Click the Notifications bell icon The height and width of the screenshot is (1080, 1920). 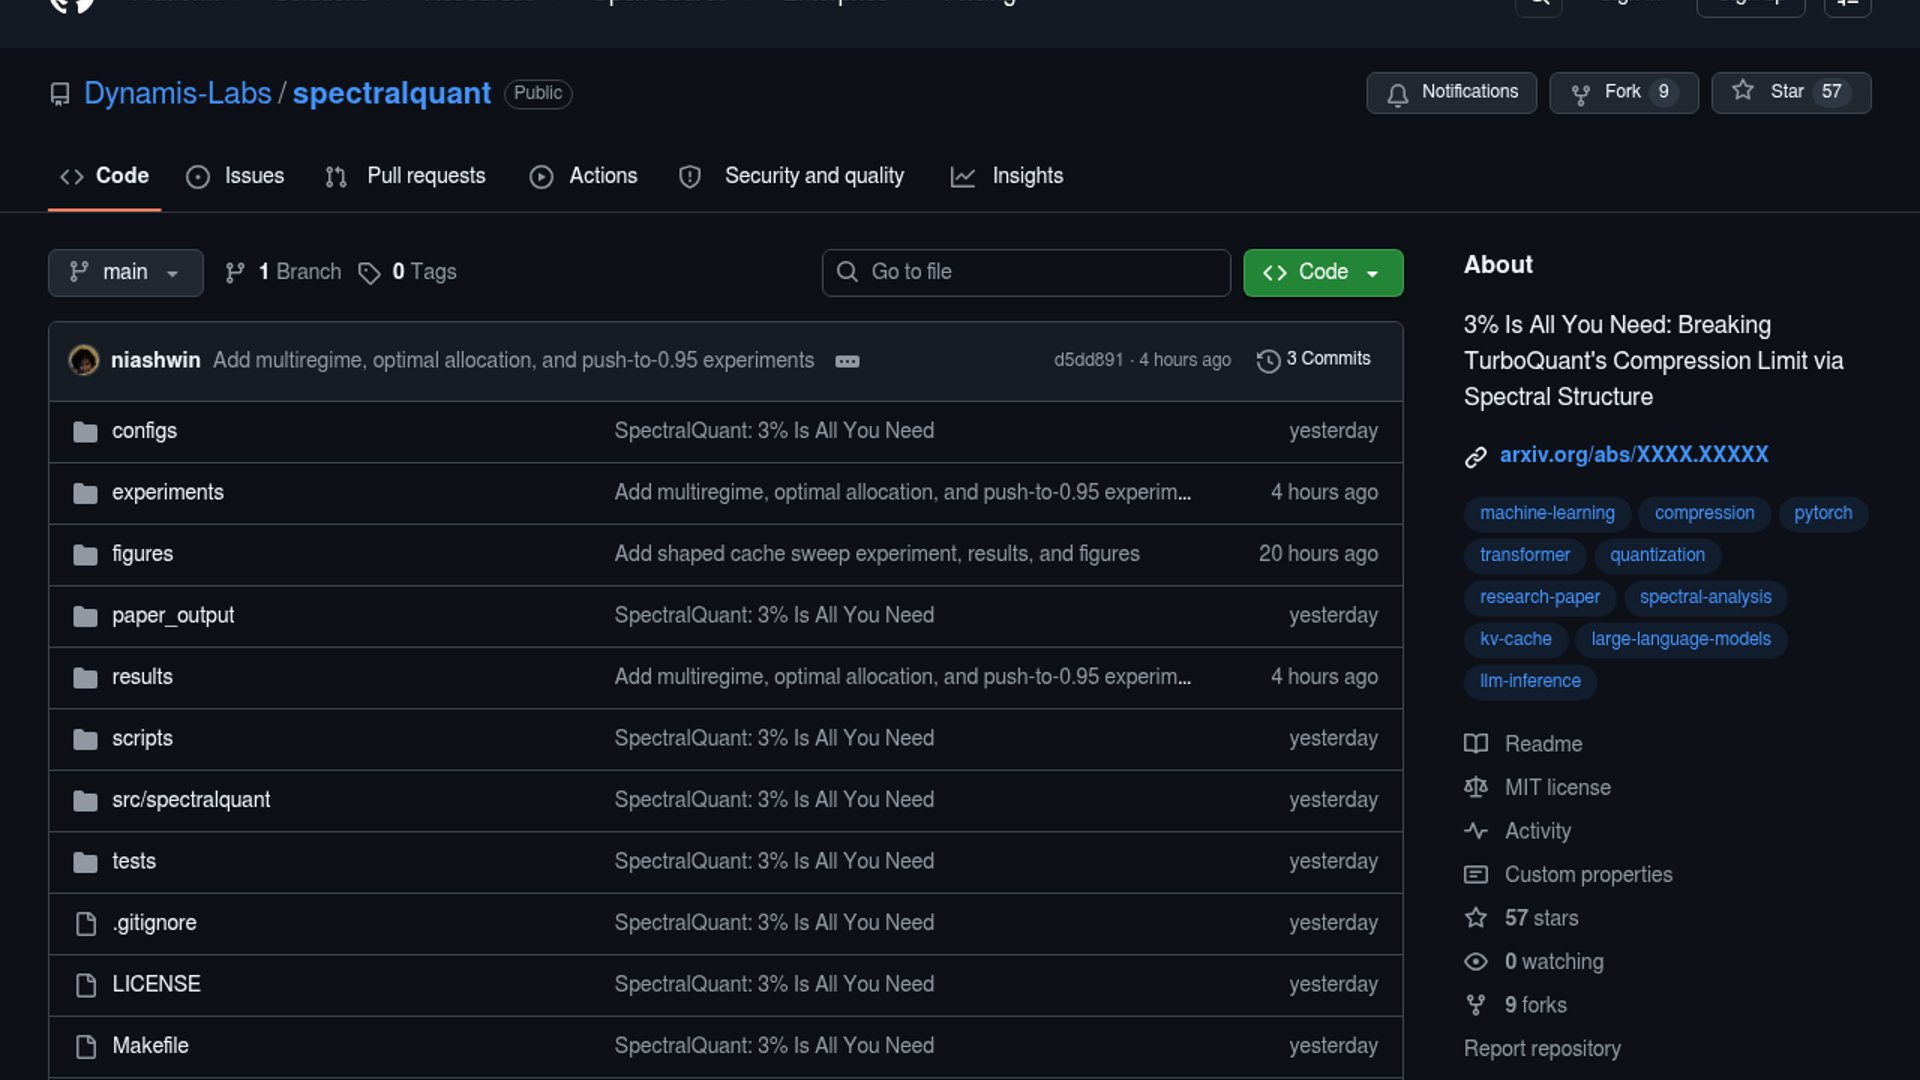(x=1397, y=93)
